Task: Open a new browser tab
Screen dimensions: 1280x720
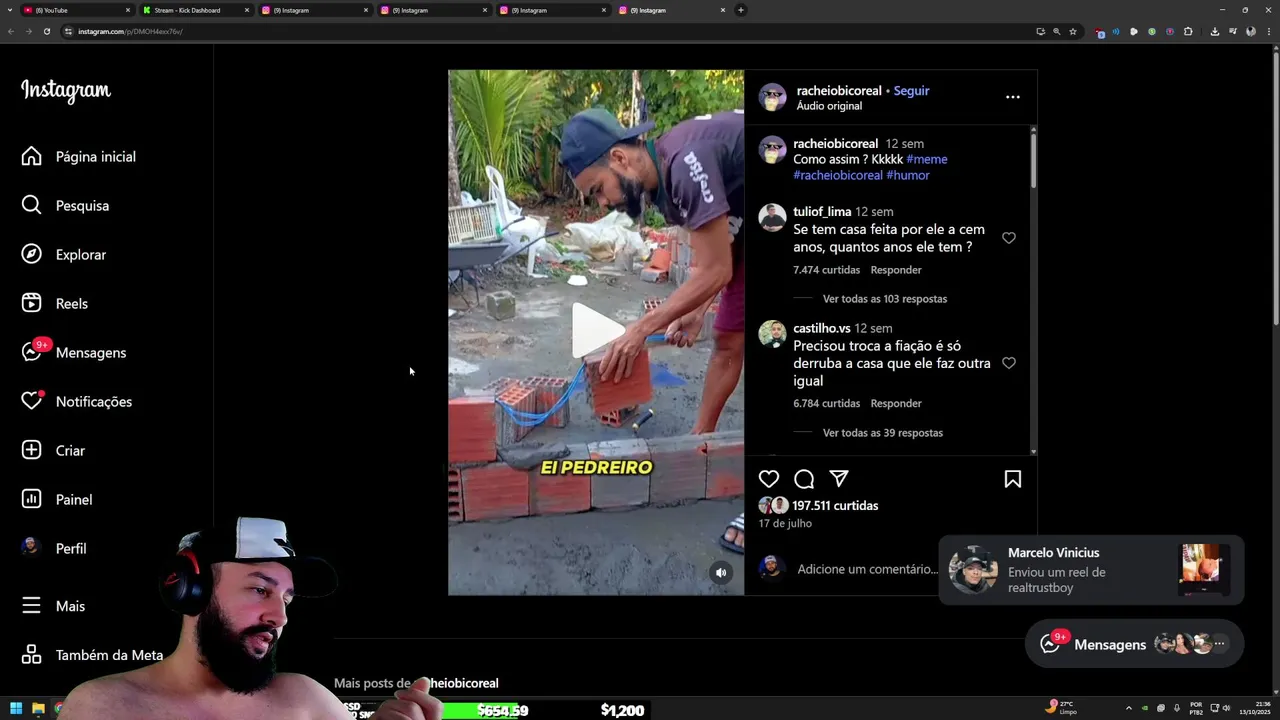Action: [x=740, y=10]
